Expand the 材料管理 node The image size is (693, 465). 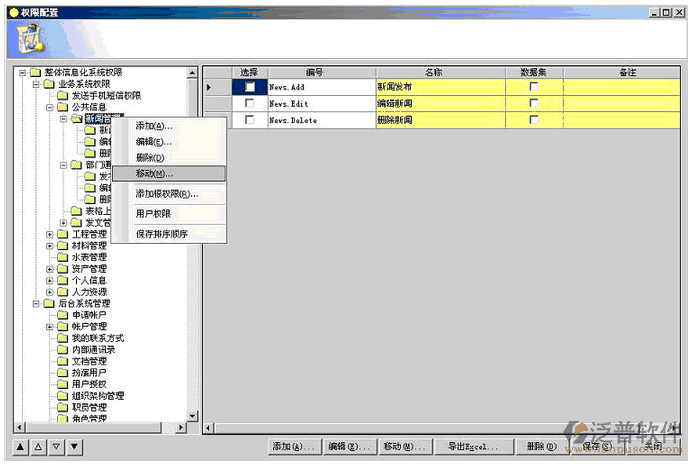(50, 246)
